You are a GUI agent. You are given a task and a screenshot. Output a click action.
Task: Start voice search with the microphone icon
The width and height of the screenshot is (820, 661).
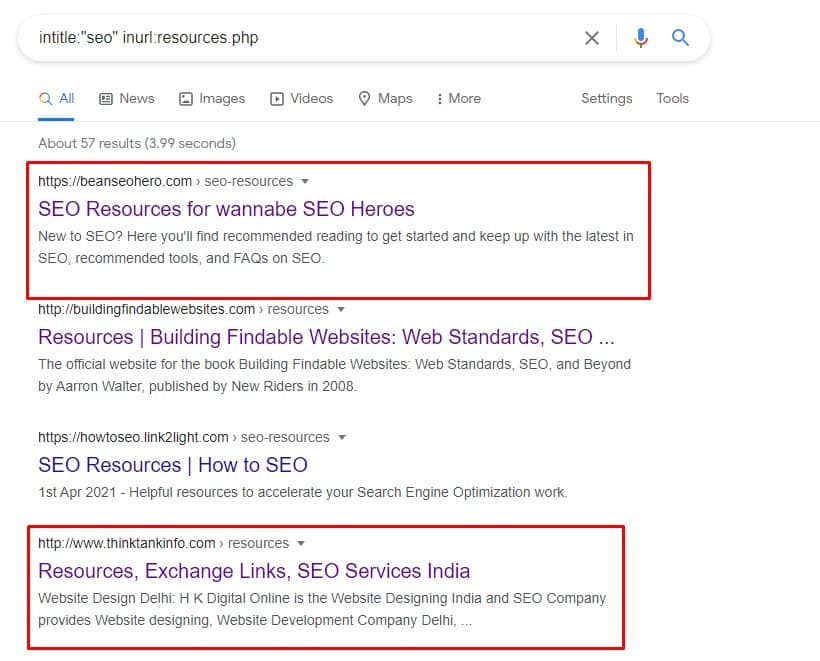(641, 38)
